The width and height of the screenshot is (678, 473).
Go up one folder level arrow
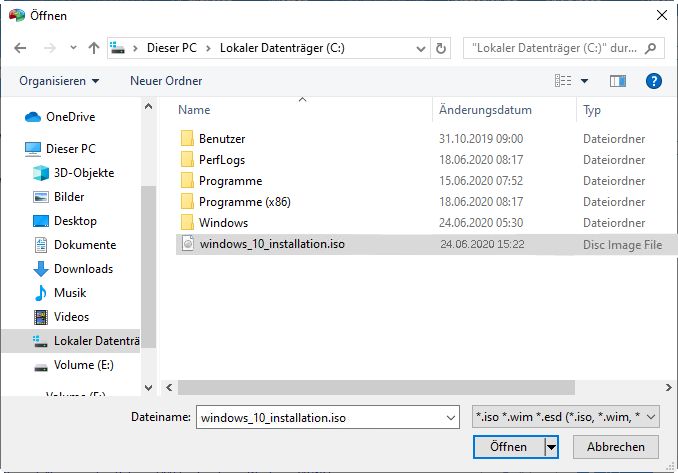(x=94, y=48)
